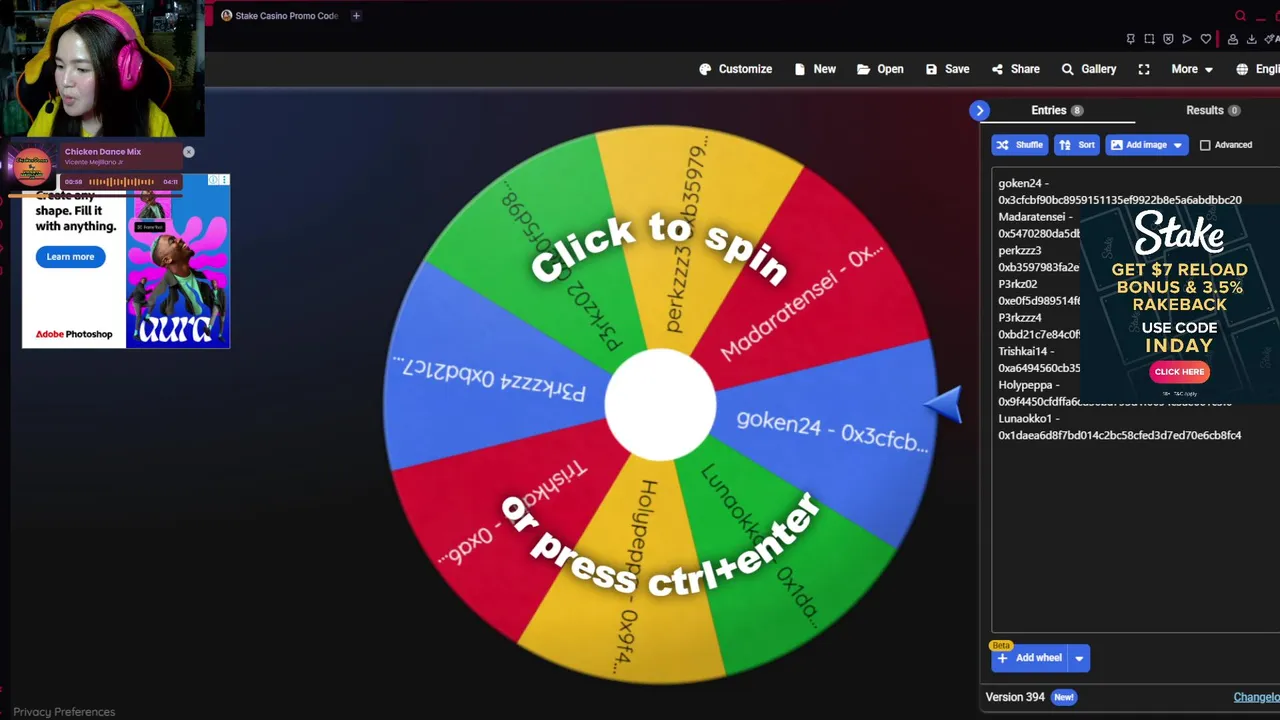Close the Chicken Dance Mix player
This screenshot has height=720, width=1280.
point(188,152)
